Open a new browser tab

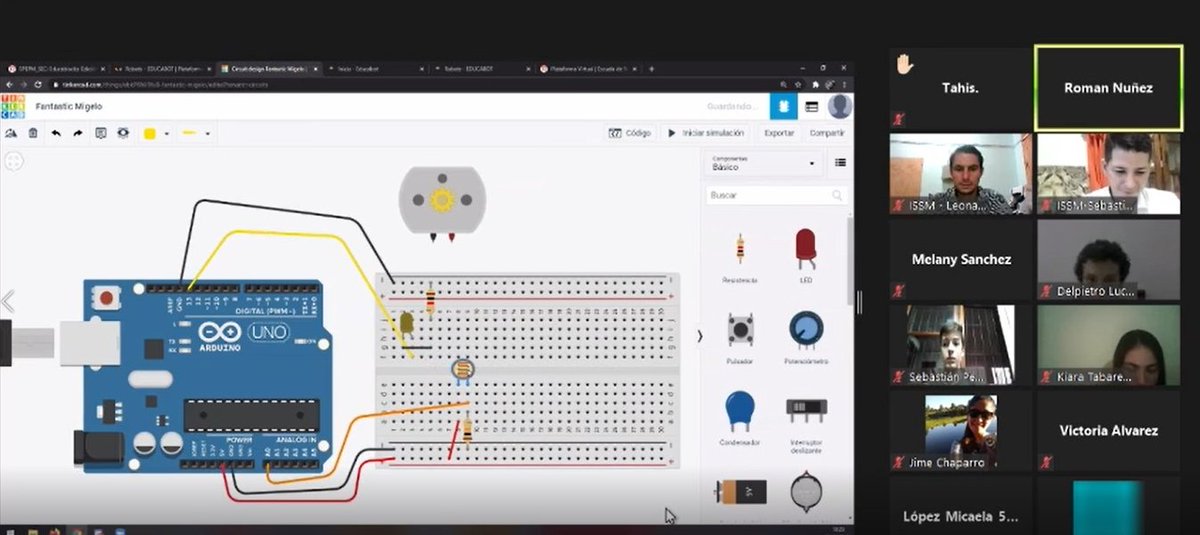(652, 69)
